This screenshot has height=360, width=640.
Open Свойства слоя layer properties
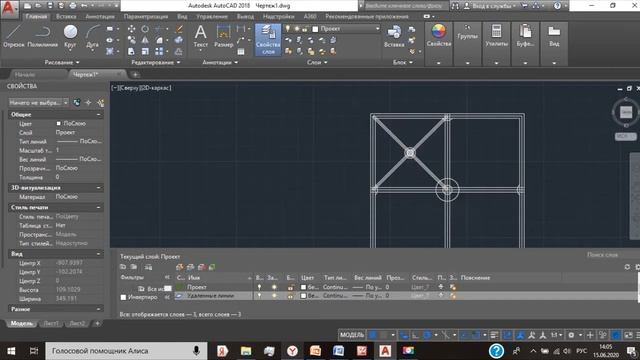pyautogui.click(x=268, y=40)
